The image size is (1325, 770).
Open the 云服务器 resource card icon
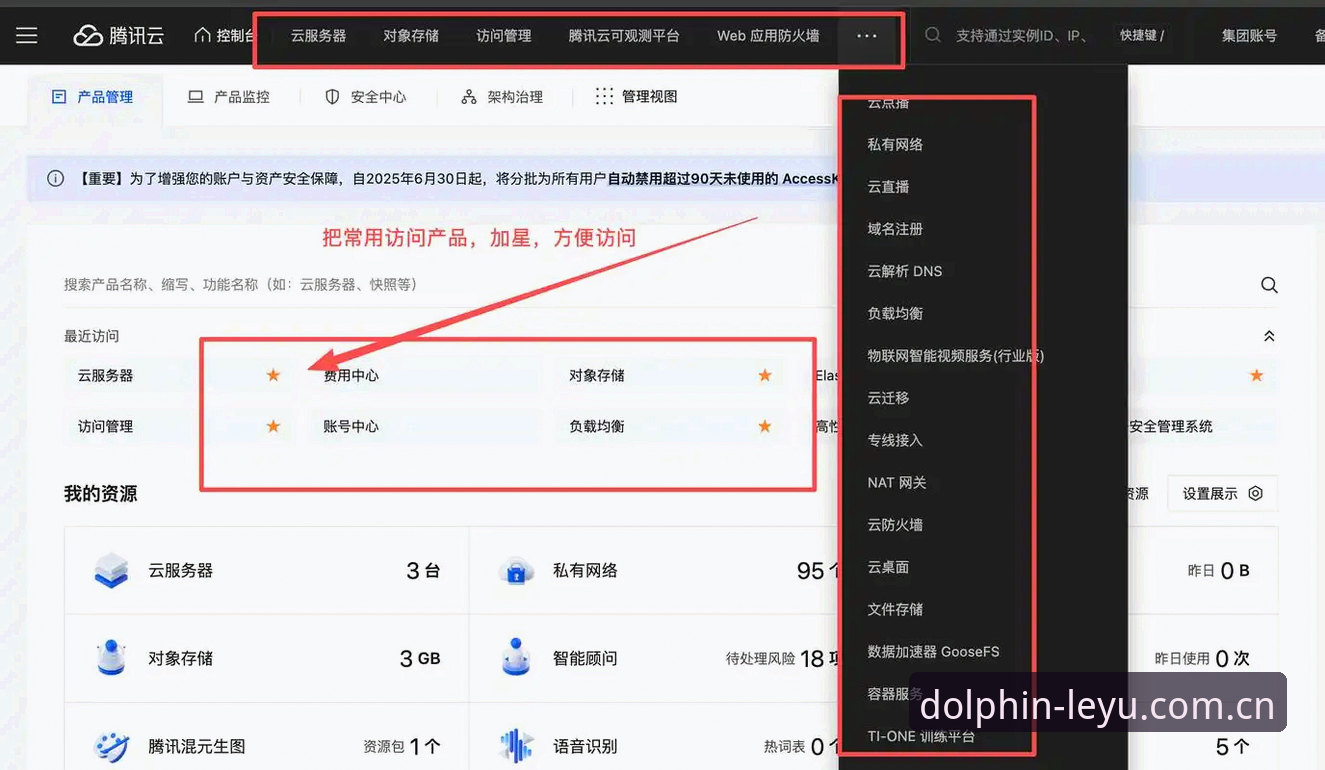click(111, 571)
